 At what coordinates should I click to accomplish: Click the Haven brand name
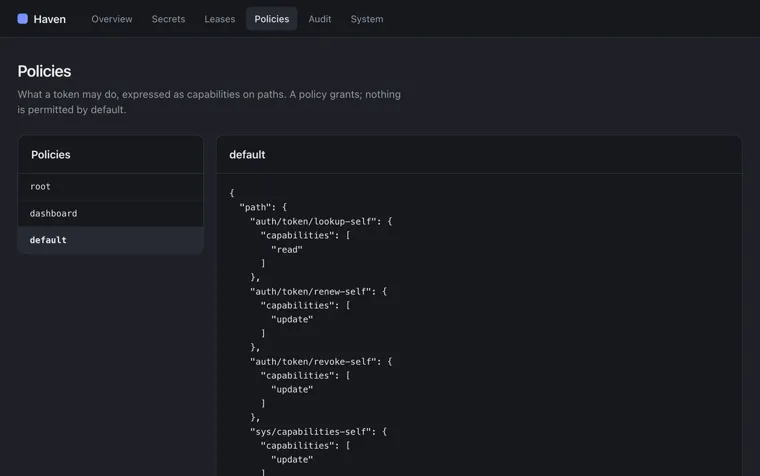click(49, 19)
